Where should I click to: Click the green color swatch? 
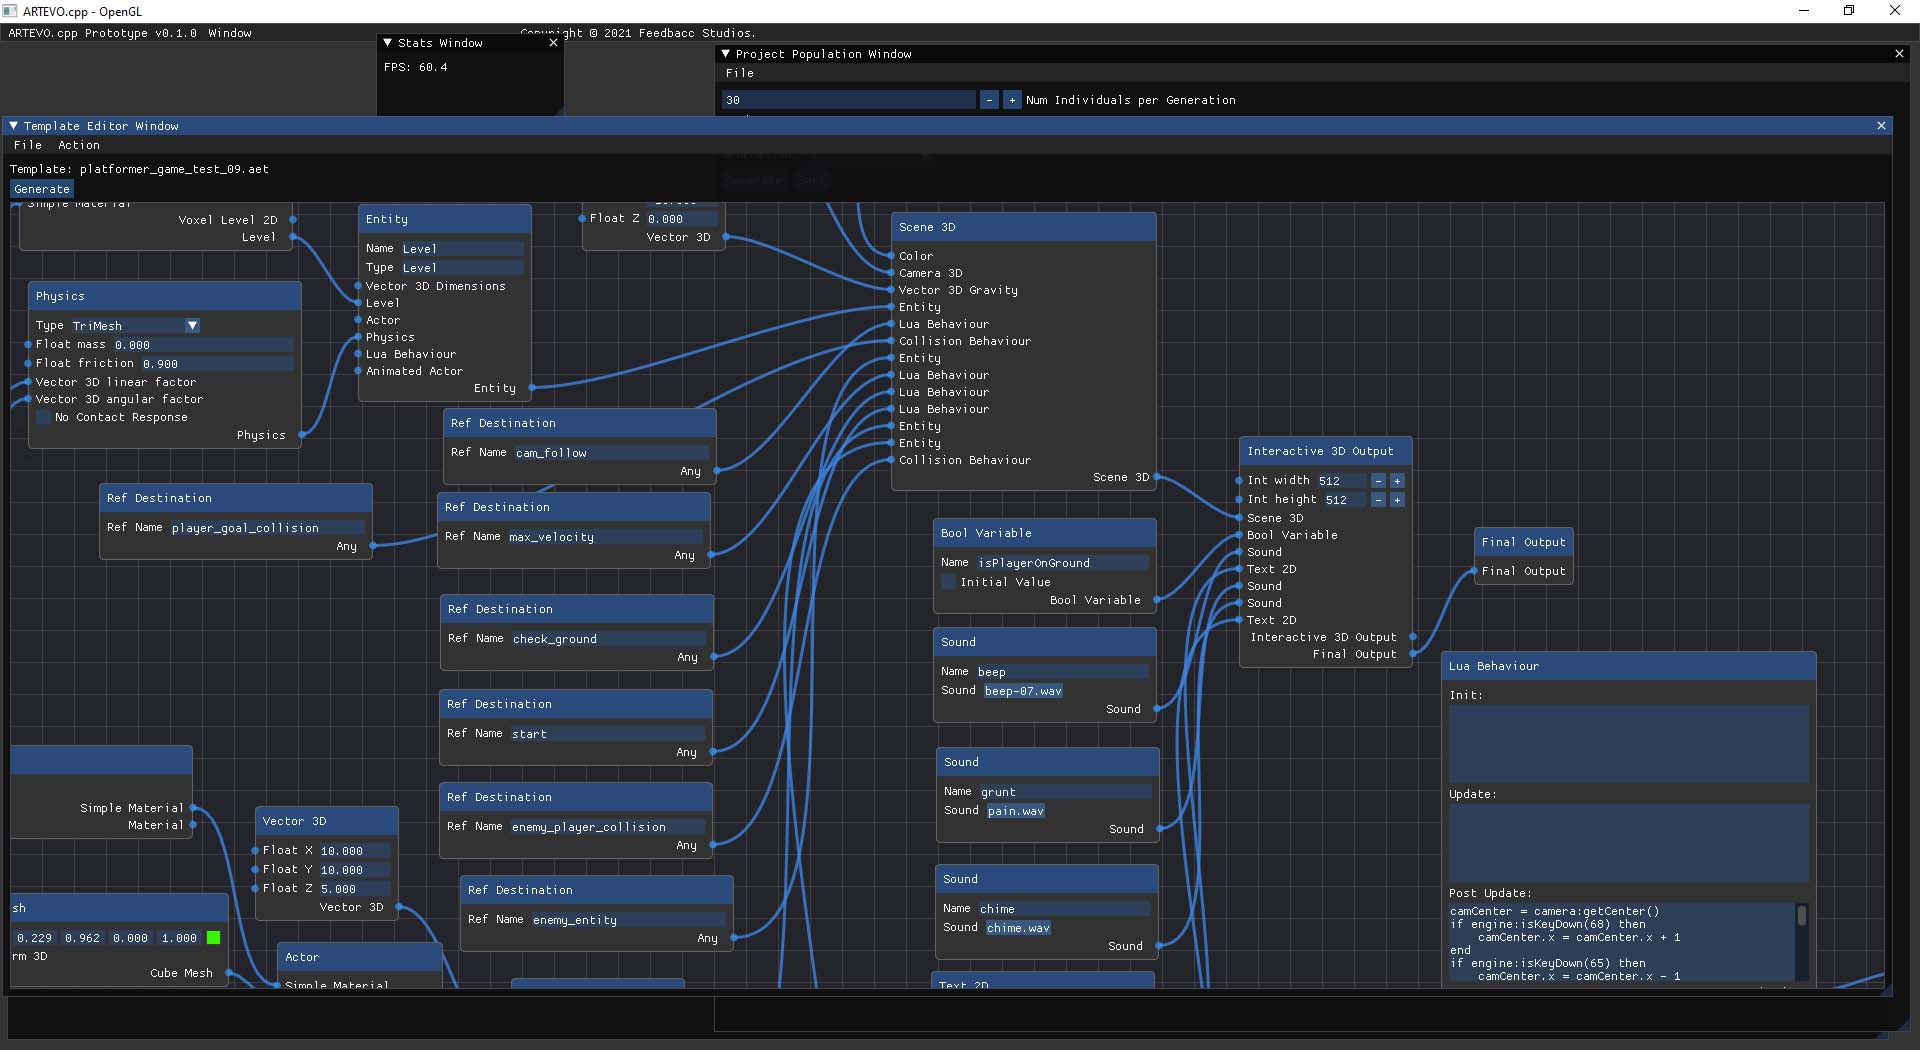coord(213,938)
